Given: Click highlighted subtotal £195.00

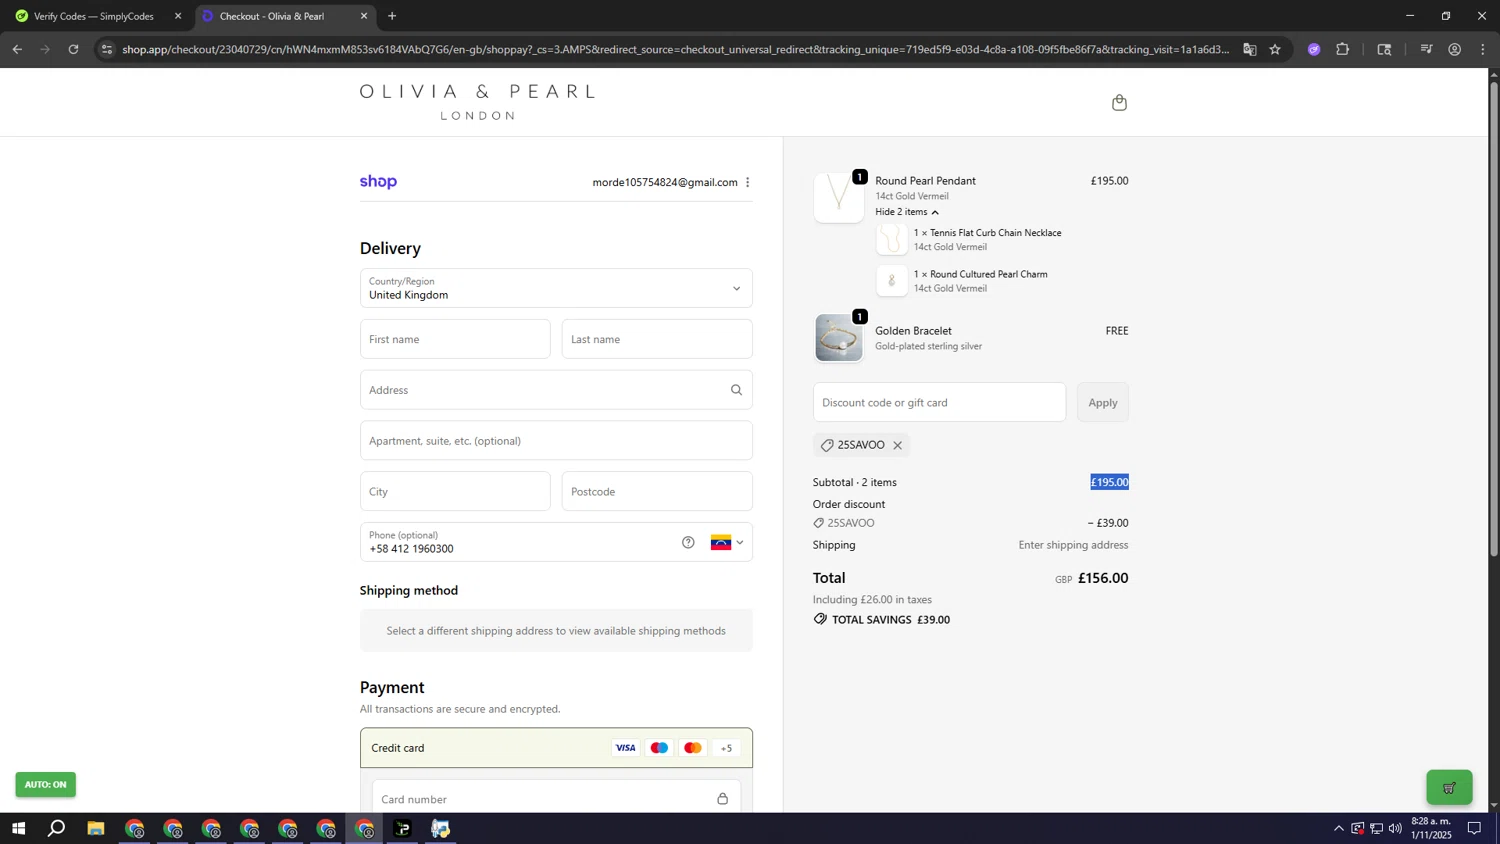Looking at the screenshot, I should [1109, 482].
